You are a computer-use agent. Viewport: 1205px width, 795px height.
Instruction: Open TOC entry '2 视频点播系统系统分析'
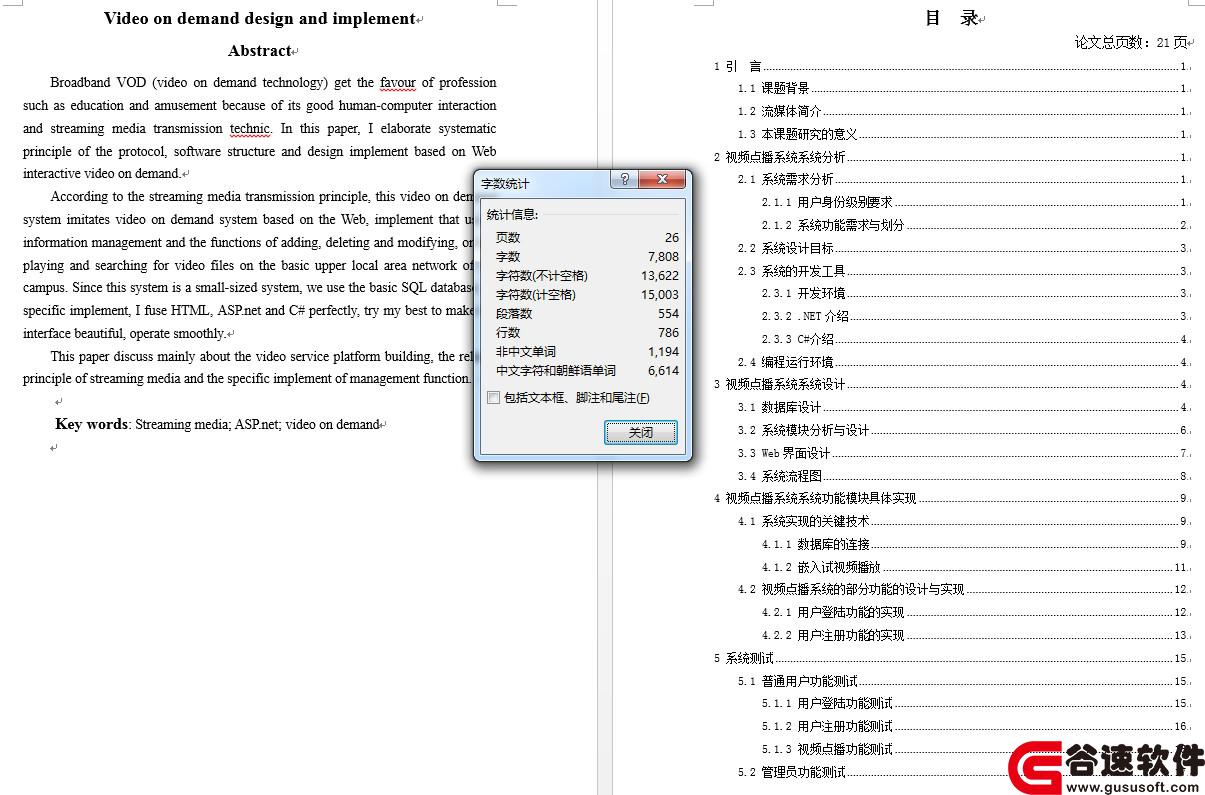click(x=951, y=157)
